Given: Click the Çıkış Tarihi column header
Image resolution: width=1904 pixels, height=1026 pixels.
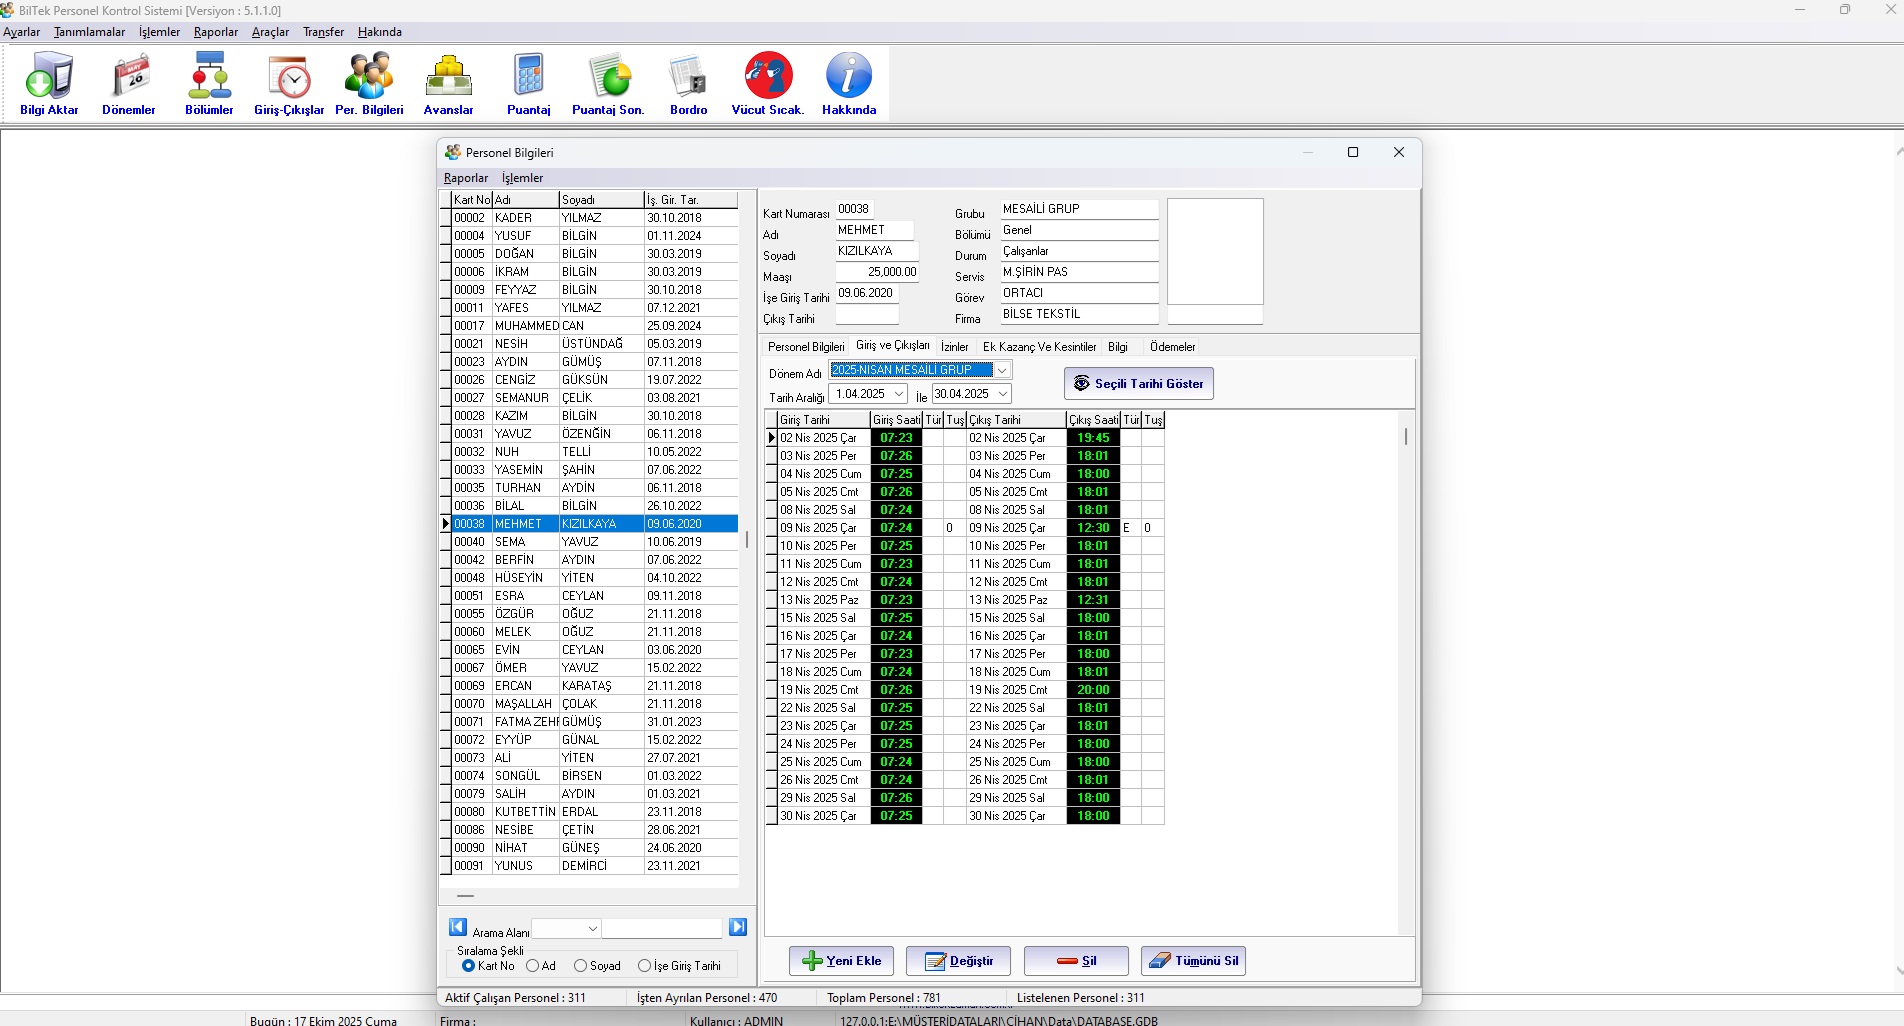Looking at the screenshot, I should point(1016,420).
